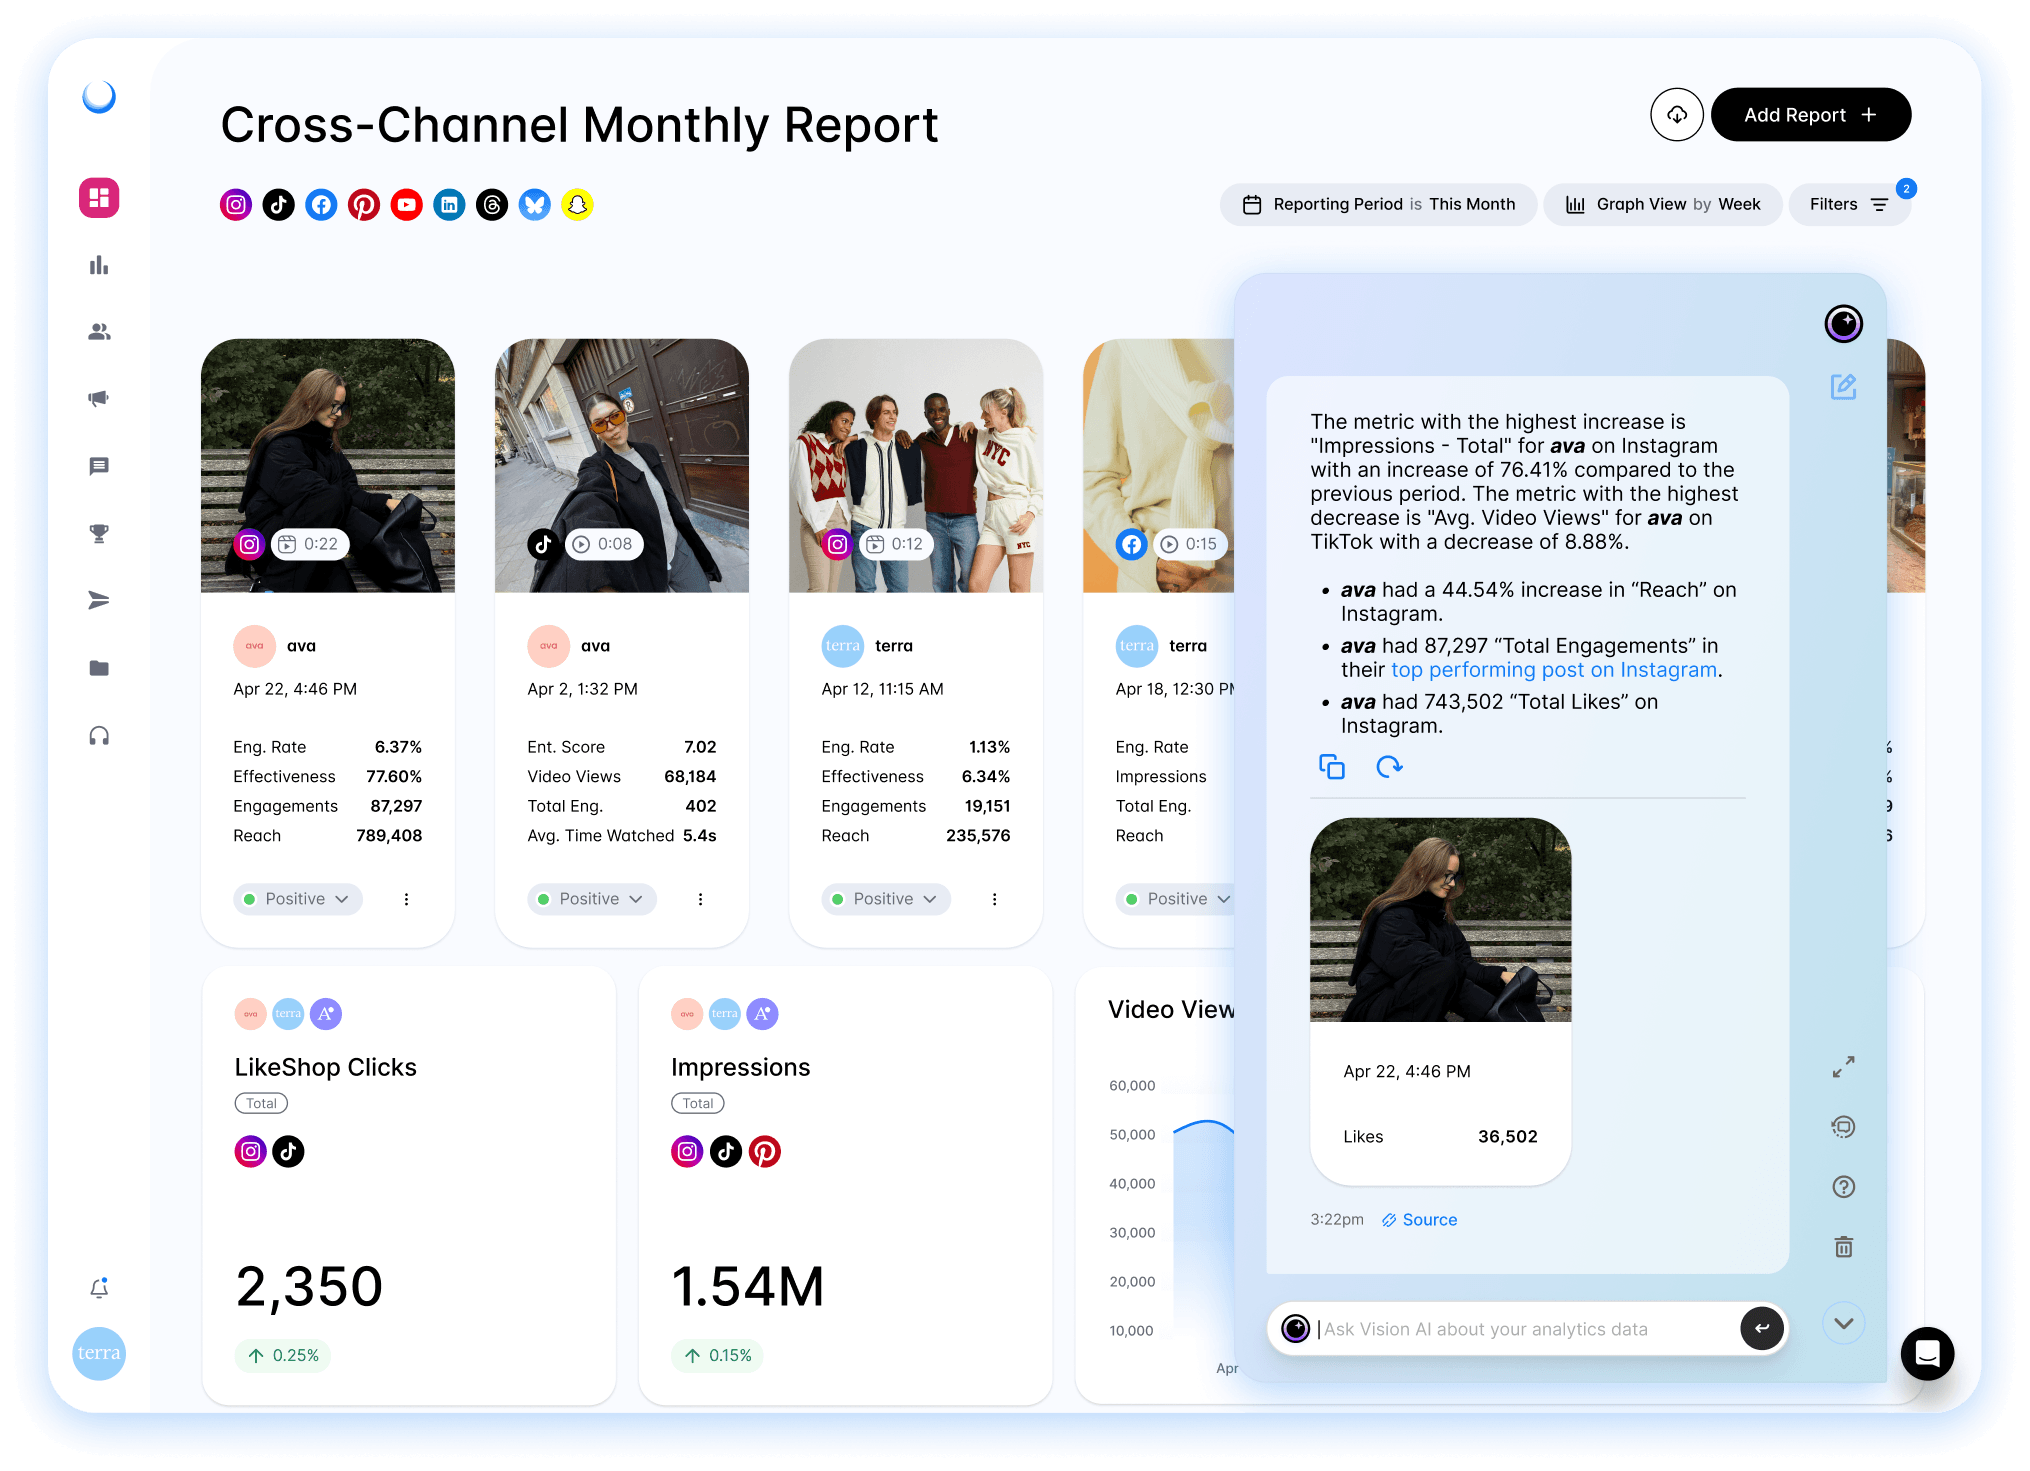Open the terra profile avatar in the sidebar
The height and width of the screenshot is (1471, 2030).
[x=99, y=1353]
